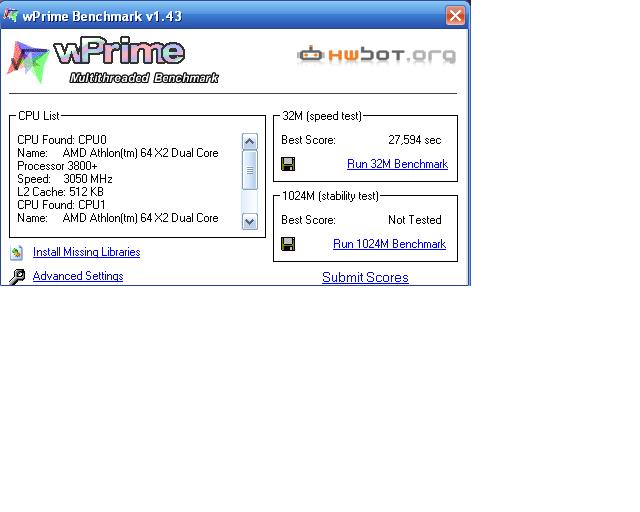Screen dimensions: 640x512
Task: Click the '27,594 sec' best score value
Action: [x=415, y=140]
